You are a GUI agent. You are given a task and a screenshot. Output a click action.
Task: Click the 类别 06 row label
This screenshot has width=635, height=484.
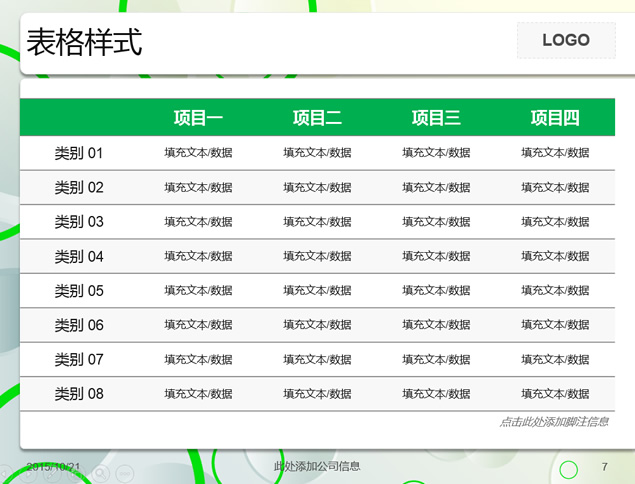(79, 325)
